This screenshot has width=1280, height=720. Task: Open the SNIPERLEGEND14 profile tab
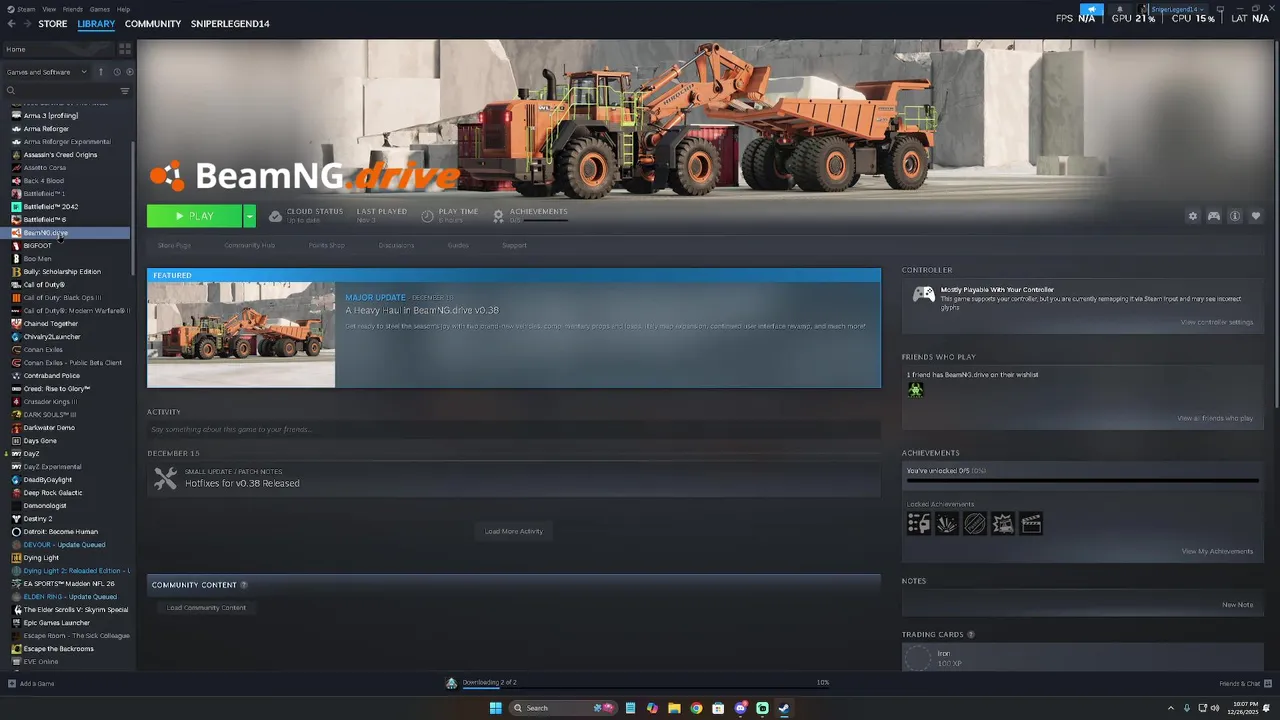(230, 24)
